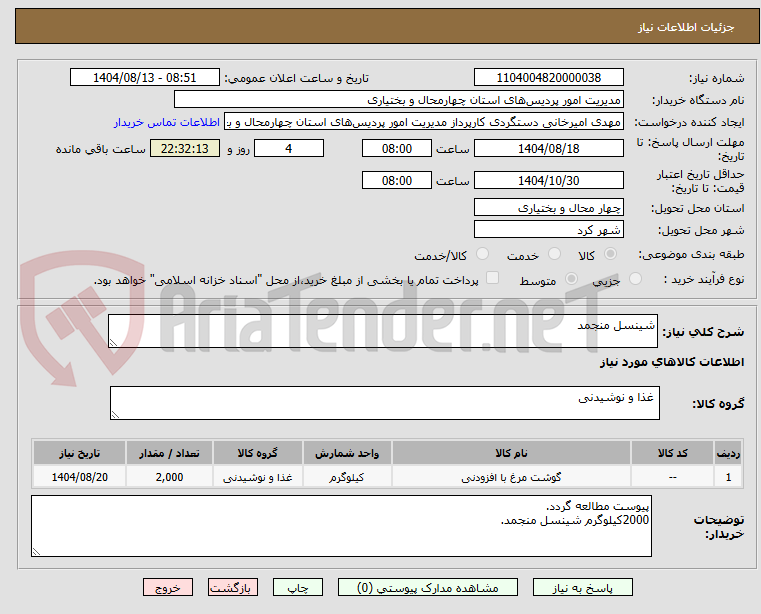Click the response deadline 08:00 time field
Viewport: 761px width, 614px height.
397,149
